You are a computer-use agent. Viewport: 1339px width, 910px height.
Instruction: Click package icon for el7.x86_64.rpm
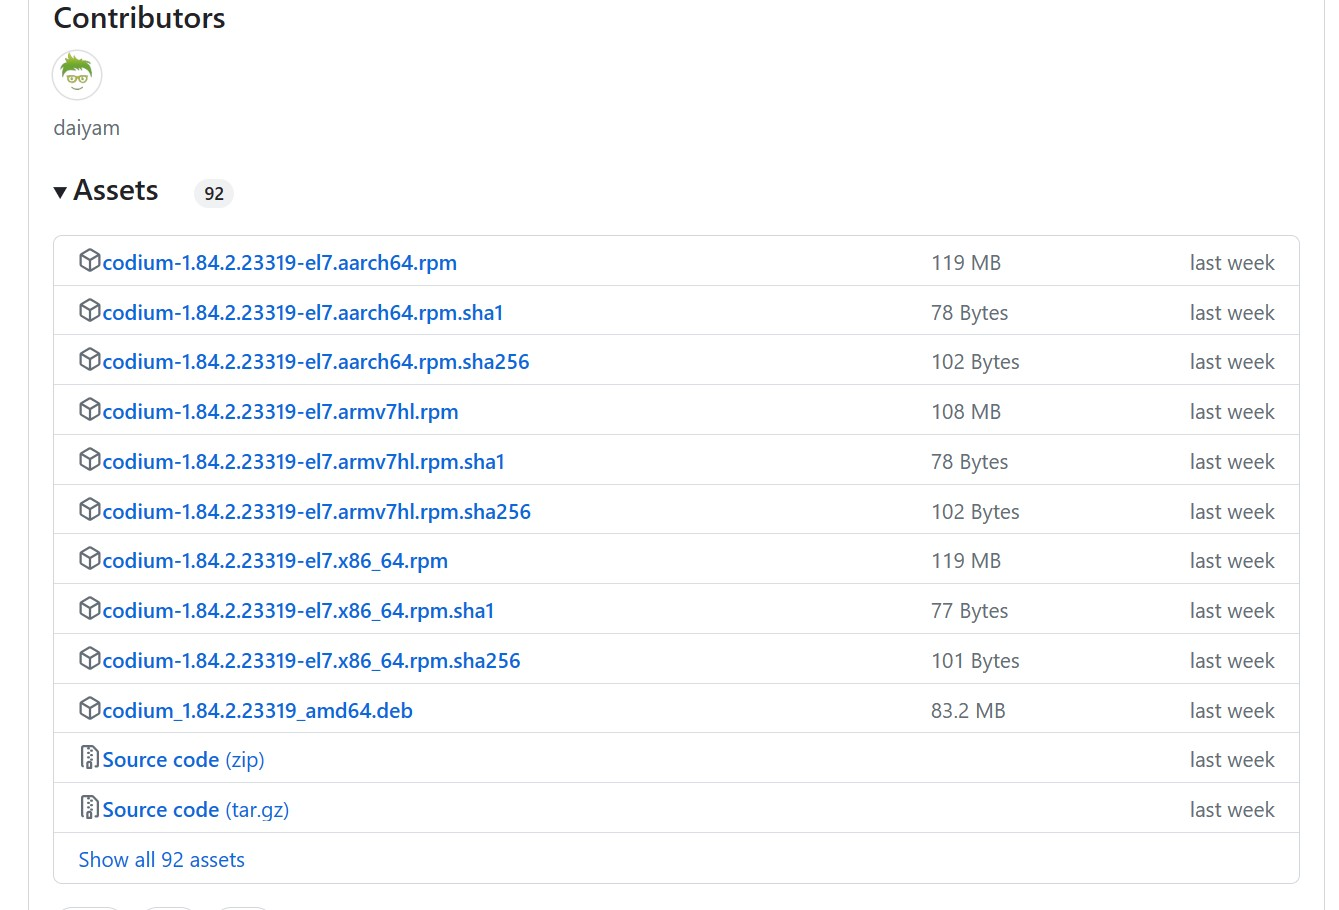click(x=89, y=559)
